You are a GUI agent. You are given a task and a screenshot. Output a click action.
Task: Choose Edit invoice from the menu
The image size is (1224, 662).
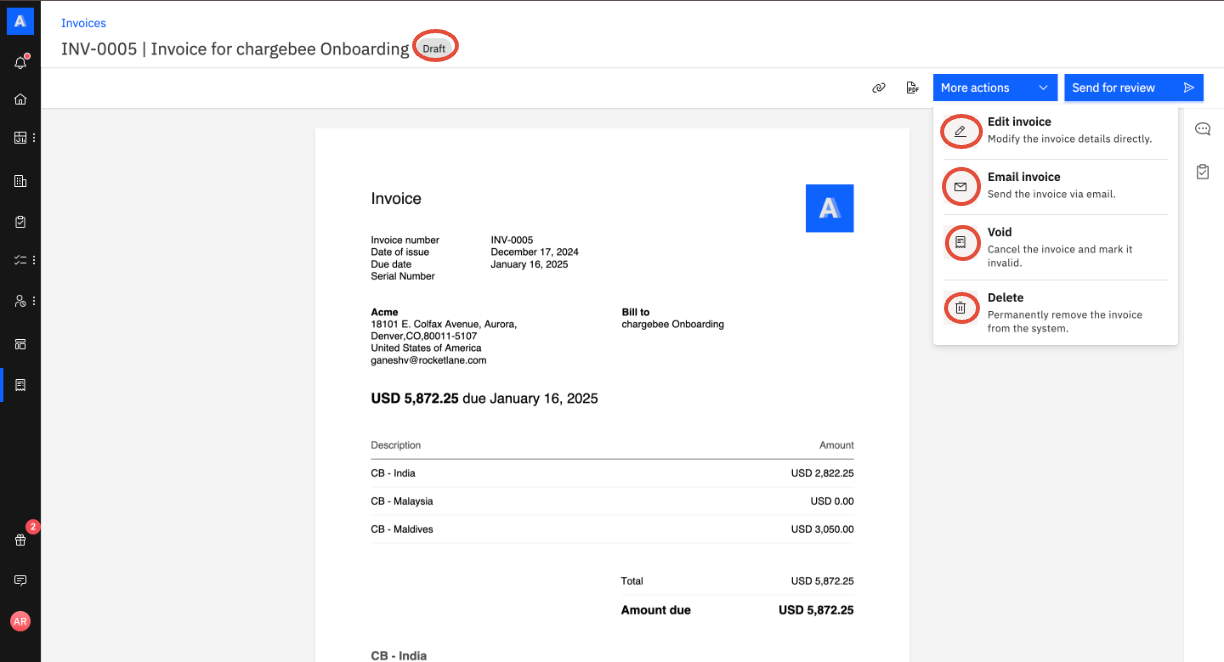[x=1055, y=130]
